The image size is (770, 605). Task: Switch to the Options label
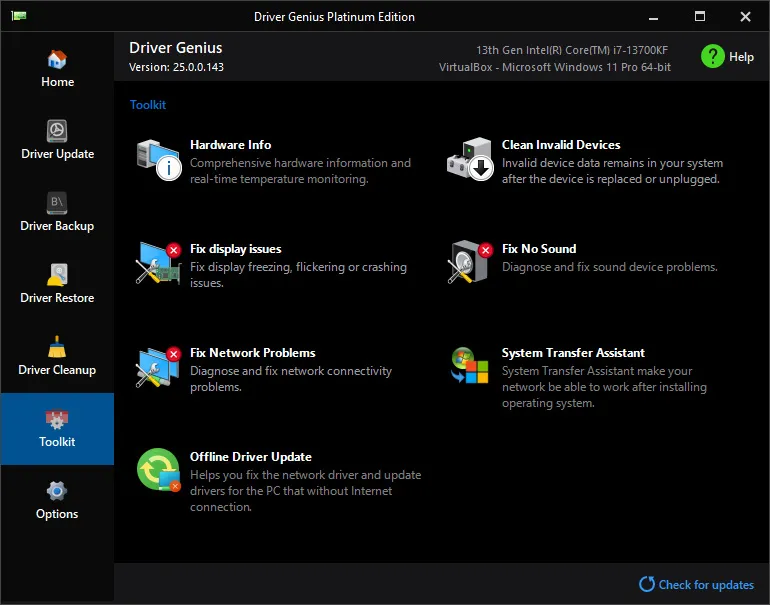(57, 514)
